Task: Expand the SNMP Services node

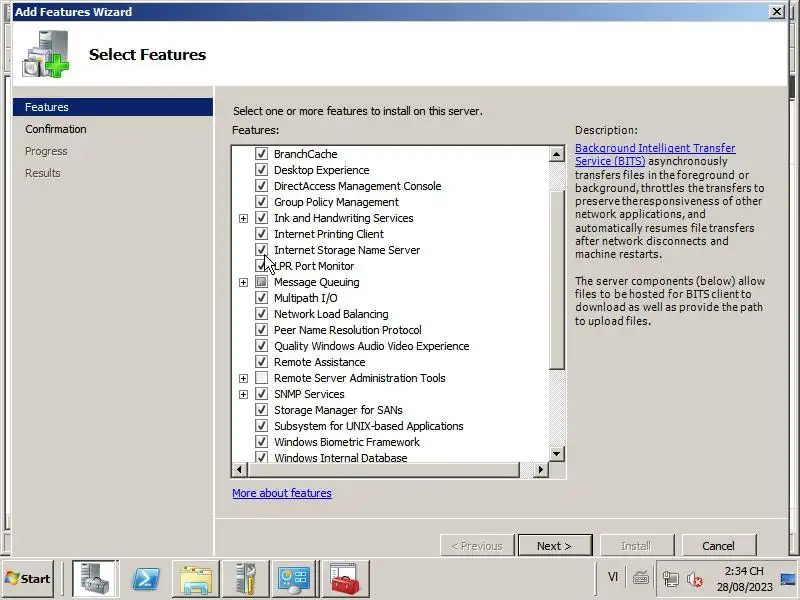Action: 243,394
